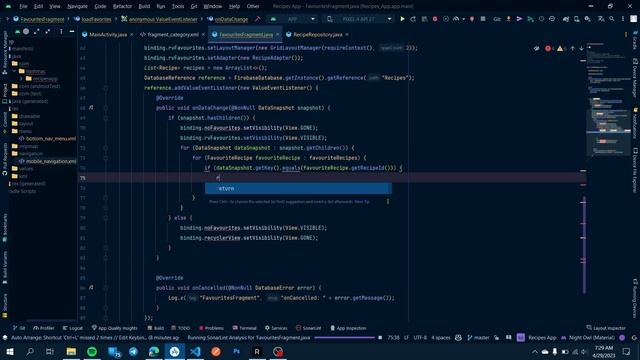Open Photoshop from the taskbar
Screen dimensions: 640x360
pos(236,351)
